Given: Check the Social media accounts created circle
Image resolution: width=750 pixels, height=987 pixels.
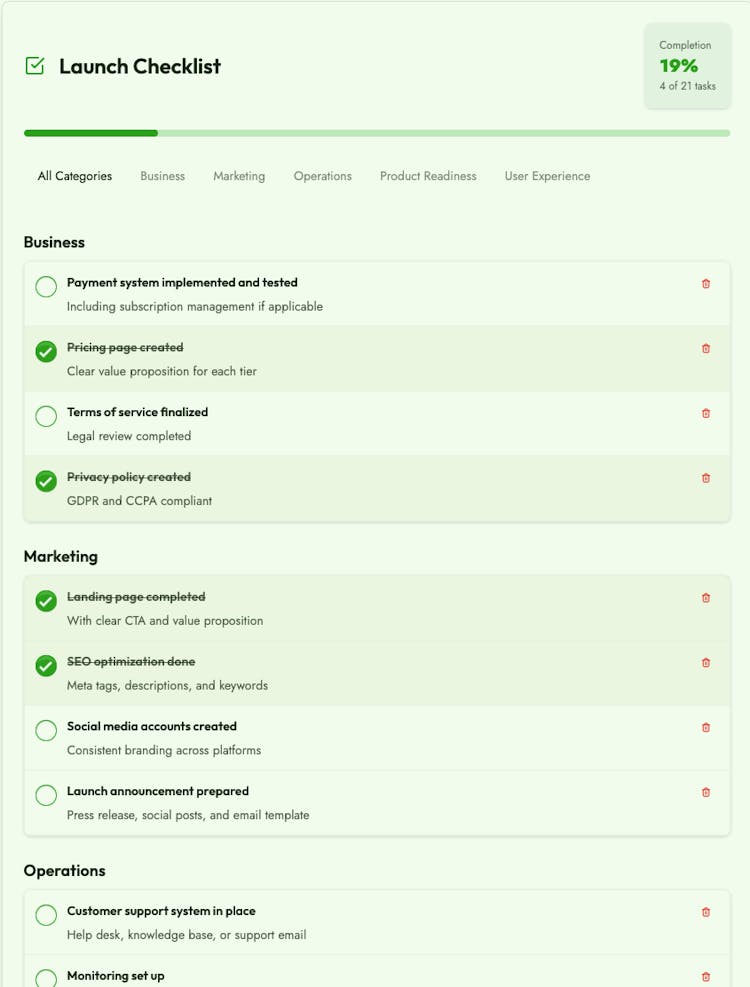Looking at the screenshot, I should click(x=46, y=730).
